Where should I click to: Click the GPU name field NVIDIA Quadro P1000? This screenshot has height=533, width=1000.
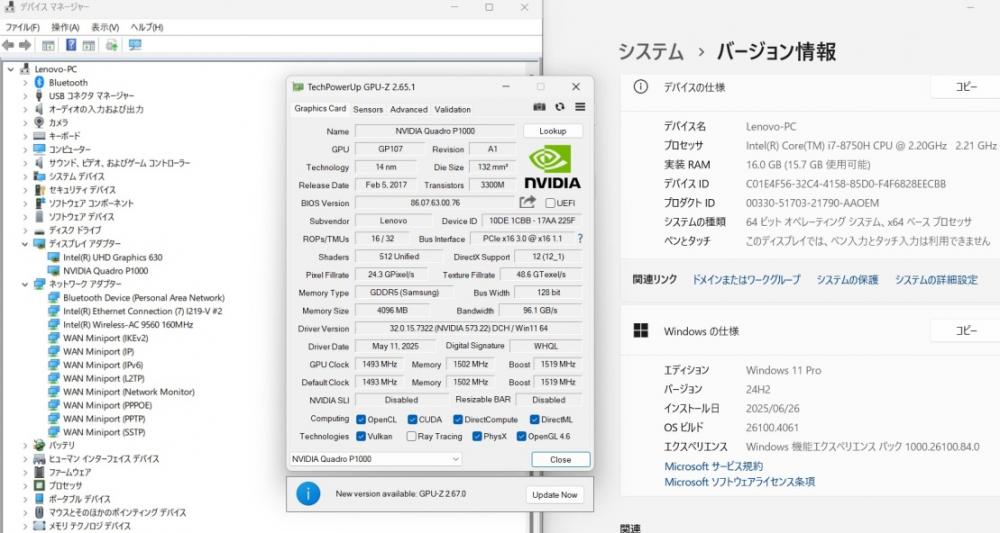click(435, 131)
